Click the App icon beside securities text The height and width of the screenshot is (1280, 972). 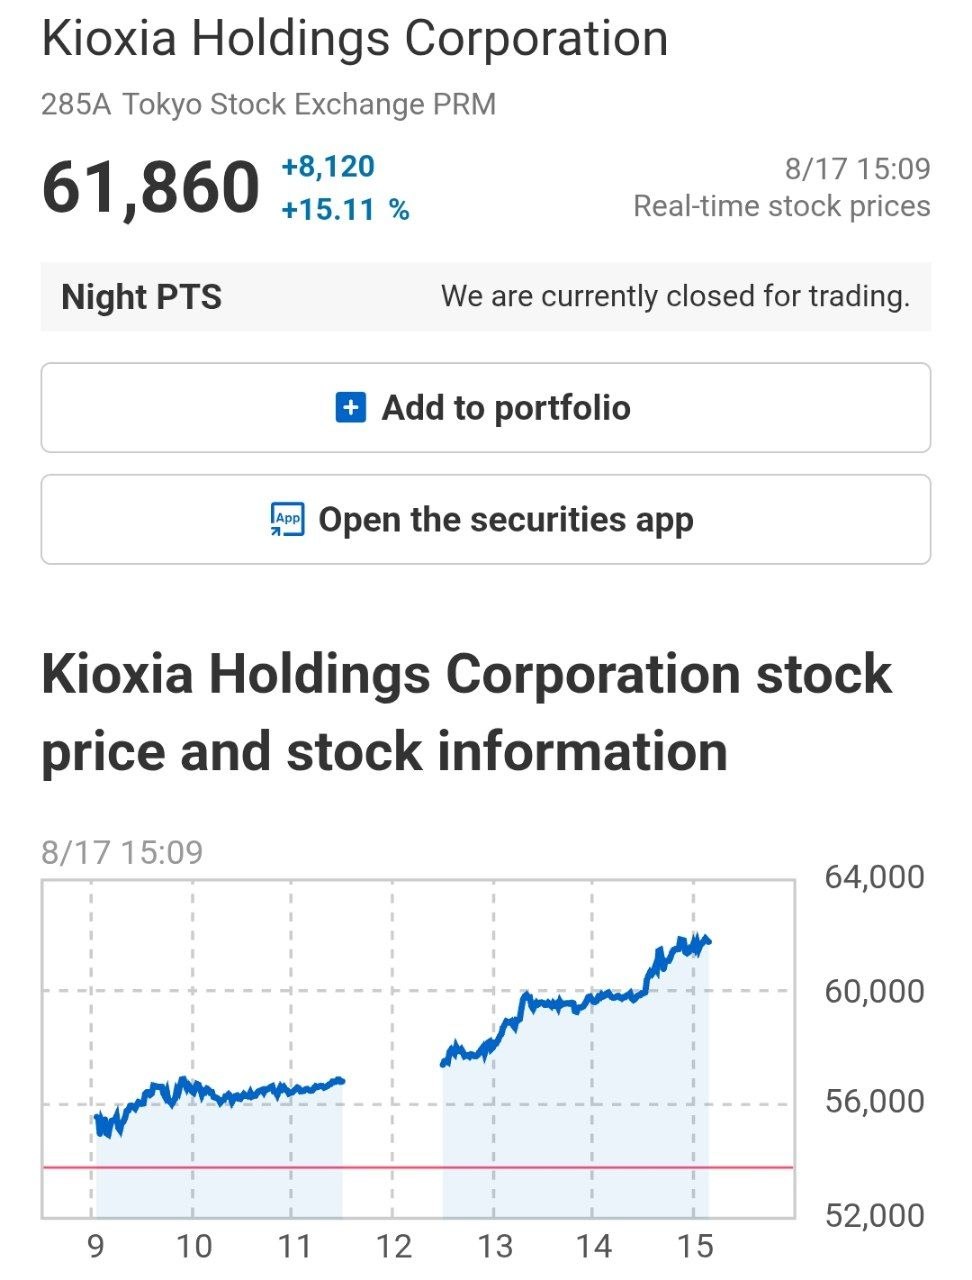point(287,520)
